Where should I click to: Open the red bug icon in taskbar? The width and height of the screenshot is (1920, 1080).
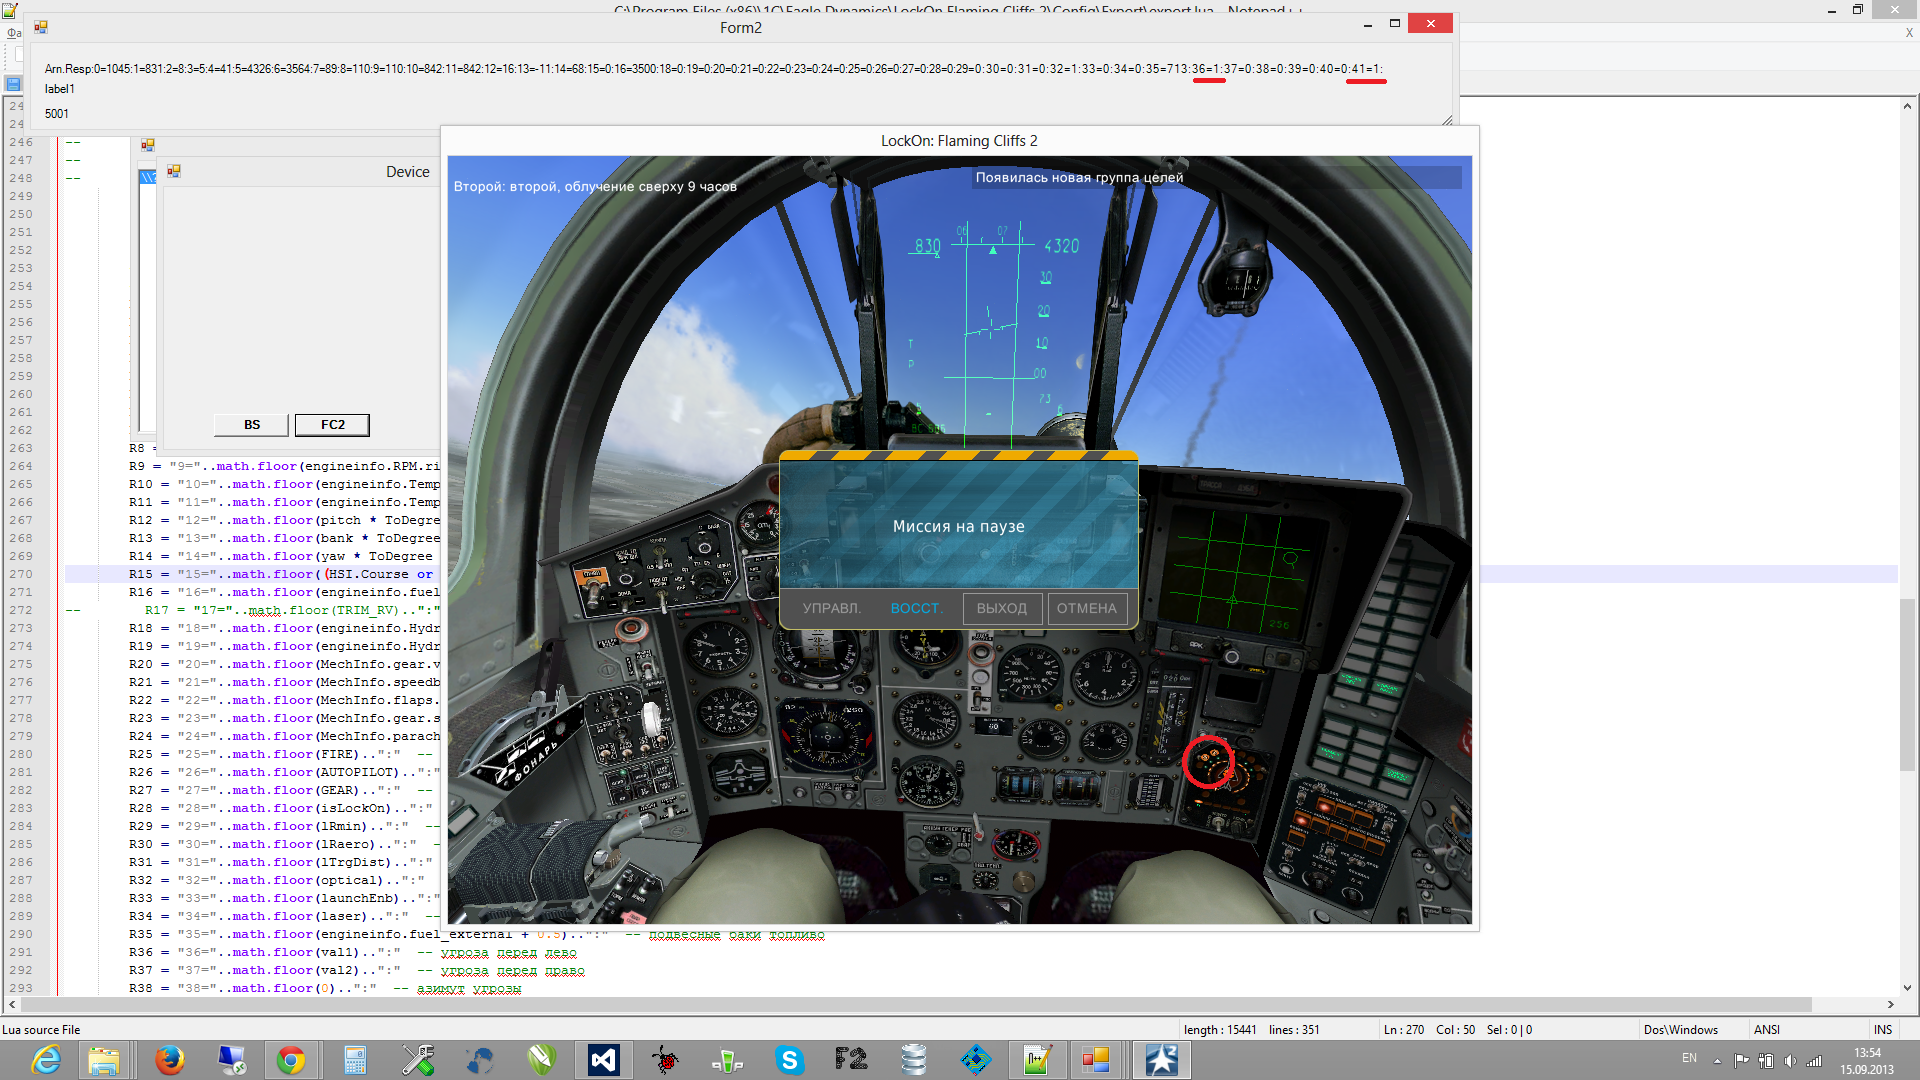point(665,1060)
